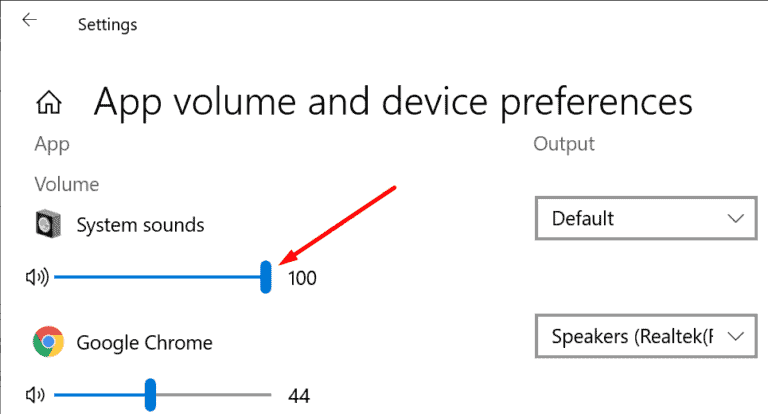Click the chevron in the Speakers combo box
Screen dimensions: 768x414
pyautogui.click(x=736, y=336)
